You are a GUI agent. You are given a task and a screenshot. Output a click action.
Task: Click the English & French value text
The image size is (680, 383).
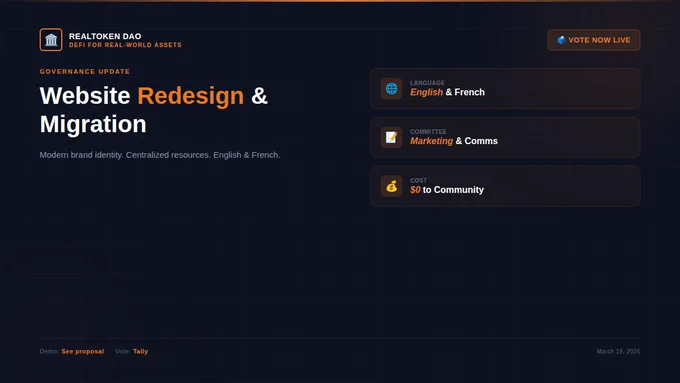[447, 92]
